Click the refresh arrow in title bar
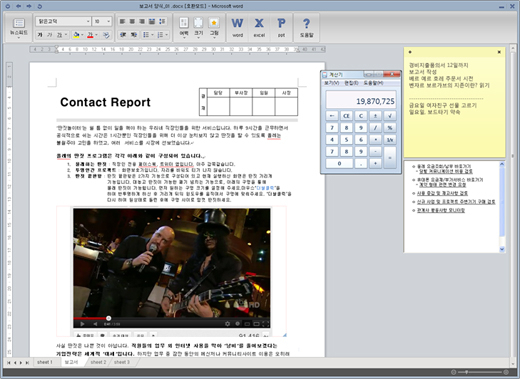The image size is (520, 379). pos(40,6)
